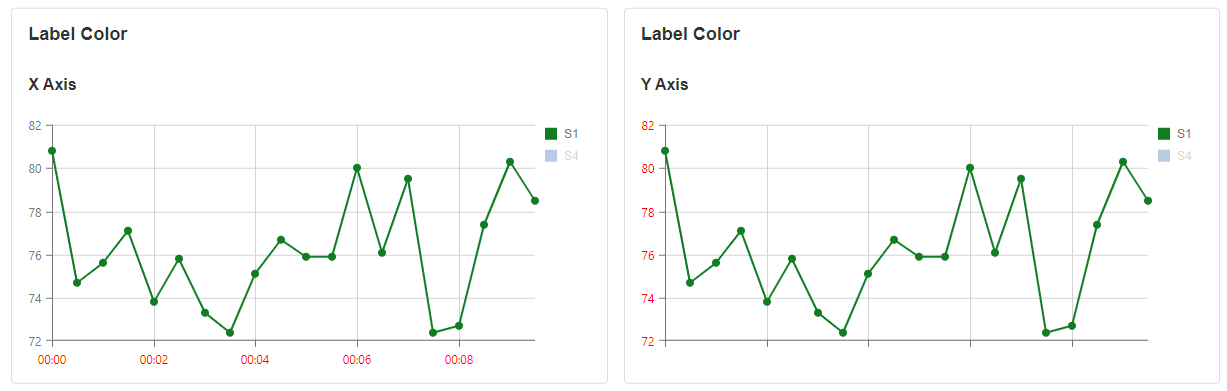Image resolution: width=1227 pixels, height=391 pixels.
Task: Click the last data point in X Axis chart
Action: tap(535, 201)
